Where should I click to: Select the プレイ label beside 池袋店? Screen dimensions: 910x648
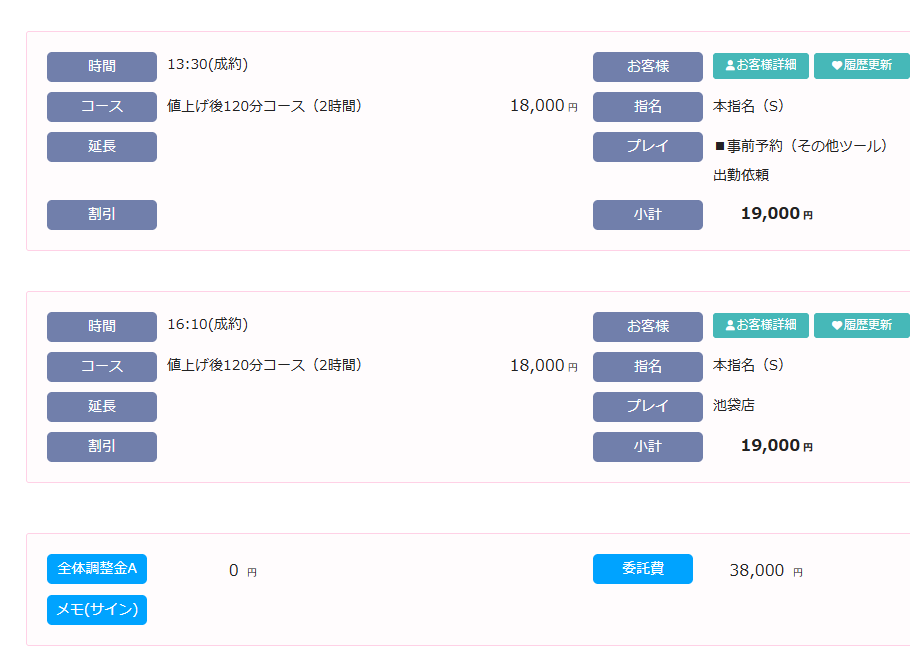pyautogui.click(x=647, y=407)
